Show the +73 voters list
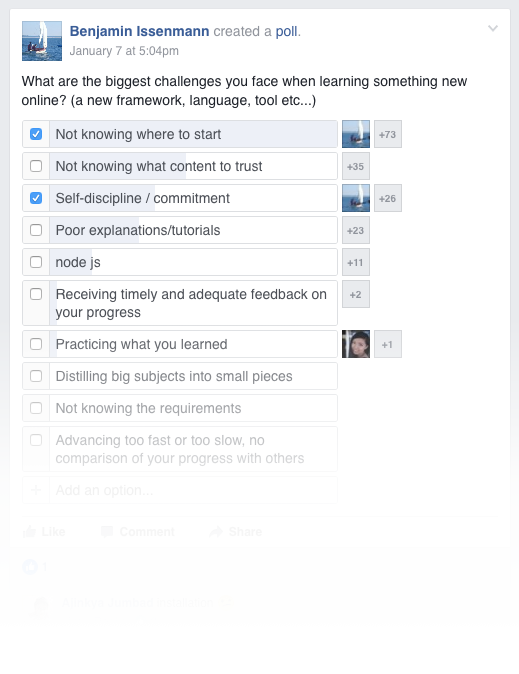Viewport: 519px width, 674px height. (388, 134)
